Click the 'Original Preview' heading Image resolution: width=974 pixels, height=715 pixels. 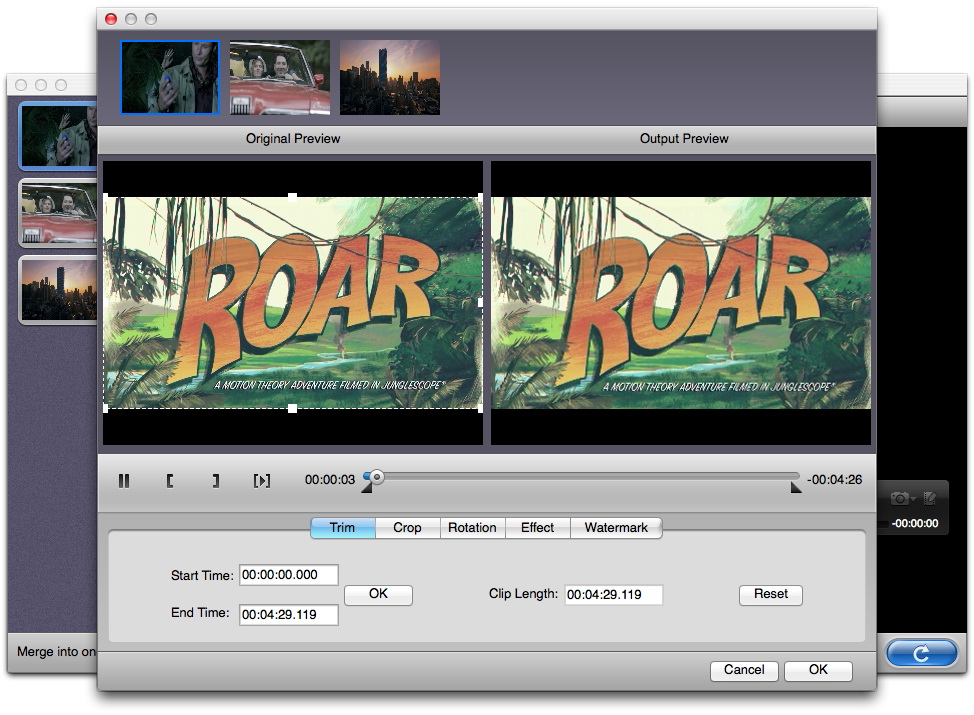[x=293, y=139]
